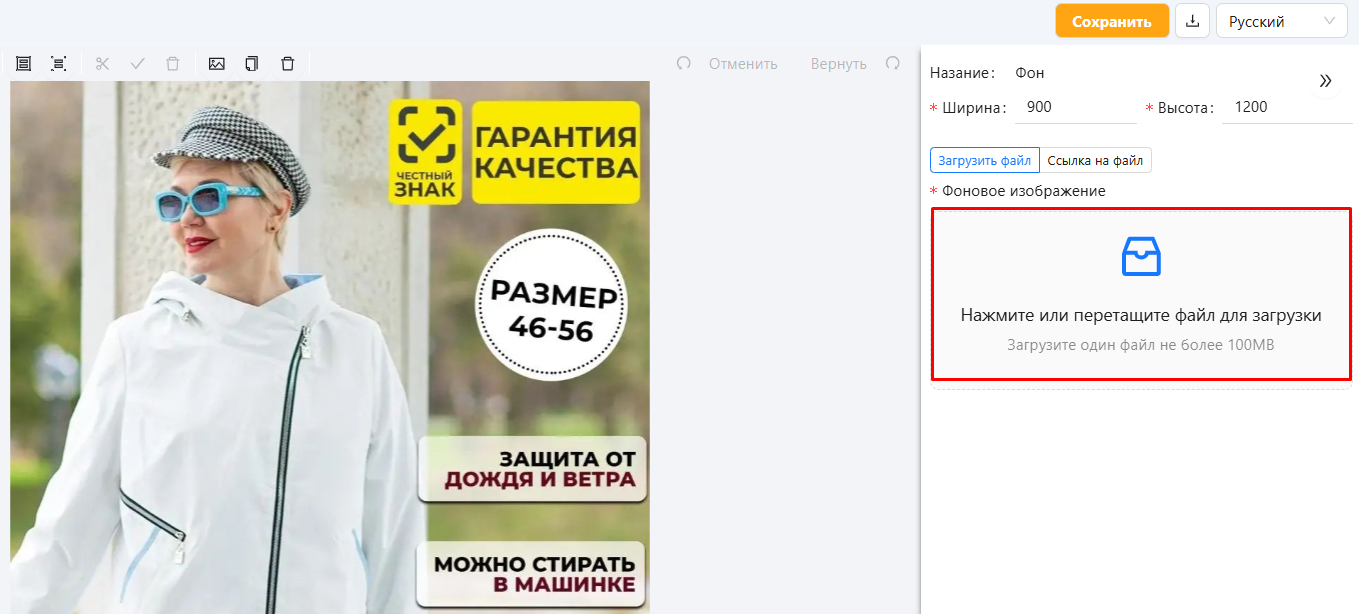The width and height of the screenshot is (1359, 614).
Task: Click Вернуть to redo
Action: click(x=838, y=64)
